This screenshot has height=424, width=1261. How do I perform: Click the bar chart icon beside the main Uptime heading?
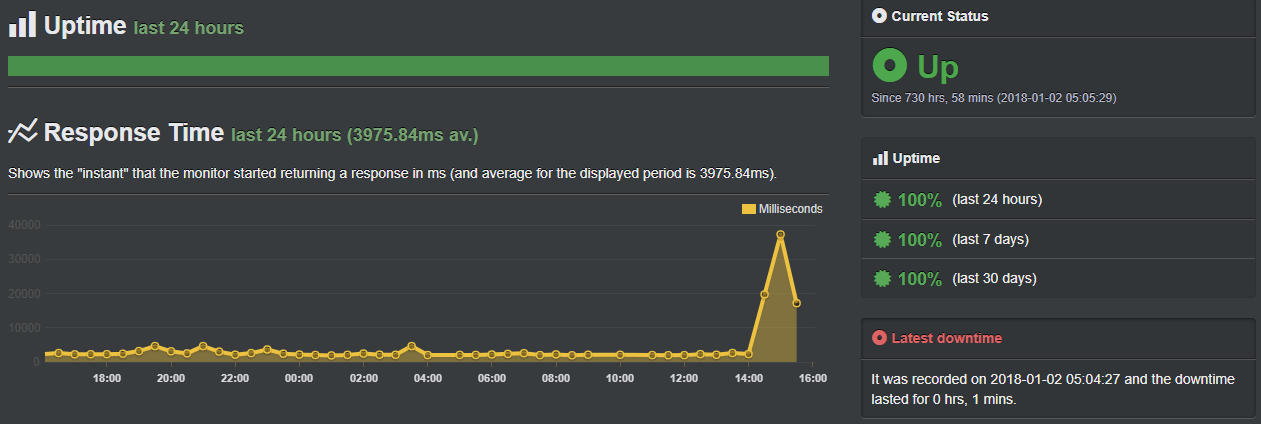pos(22,24)
